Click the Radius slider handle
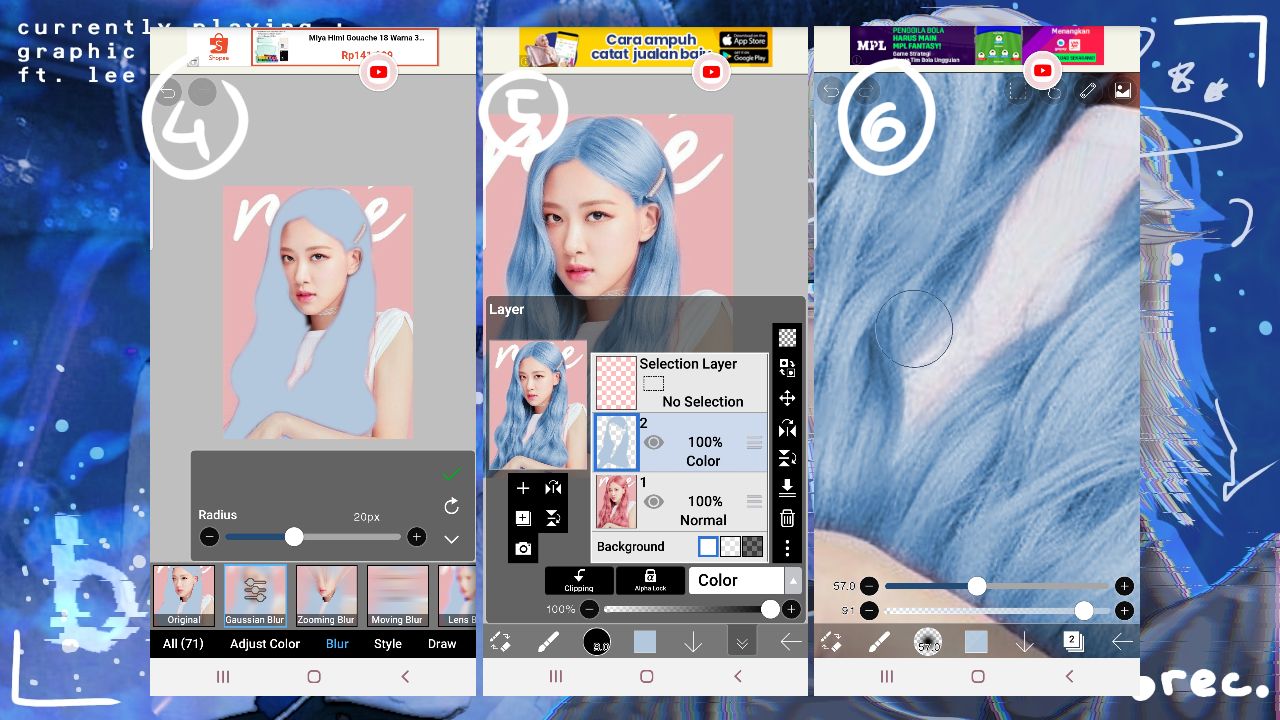This screenshot has width=1280, height=720. coord(294,537)
